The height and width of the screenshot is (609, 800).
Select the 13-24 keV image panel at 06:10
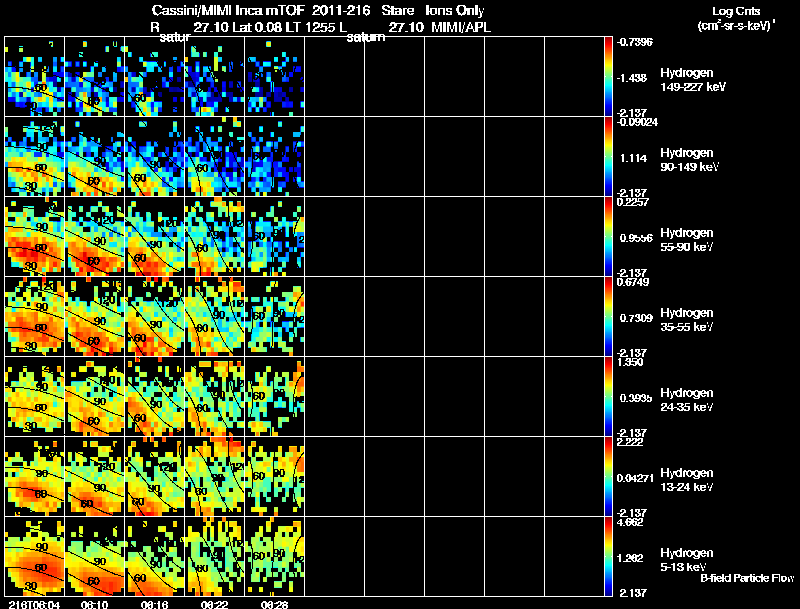click(94, 477)
